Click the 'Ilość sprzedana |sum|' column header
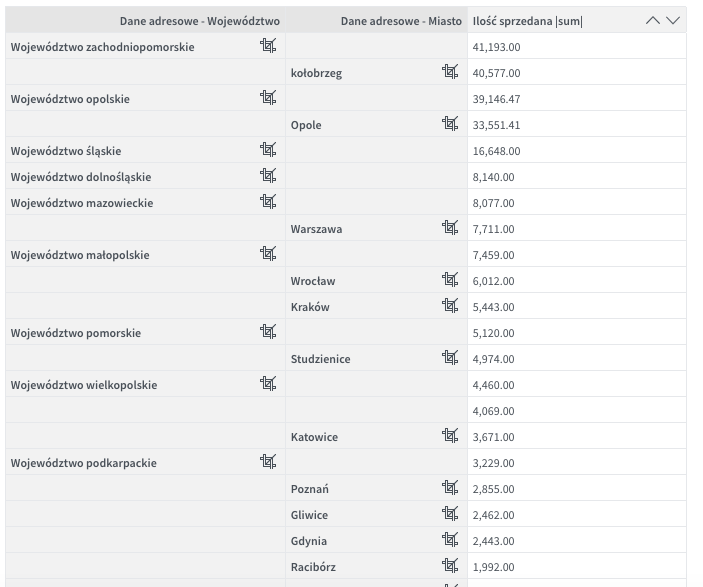 pos(527,20)
